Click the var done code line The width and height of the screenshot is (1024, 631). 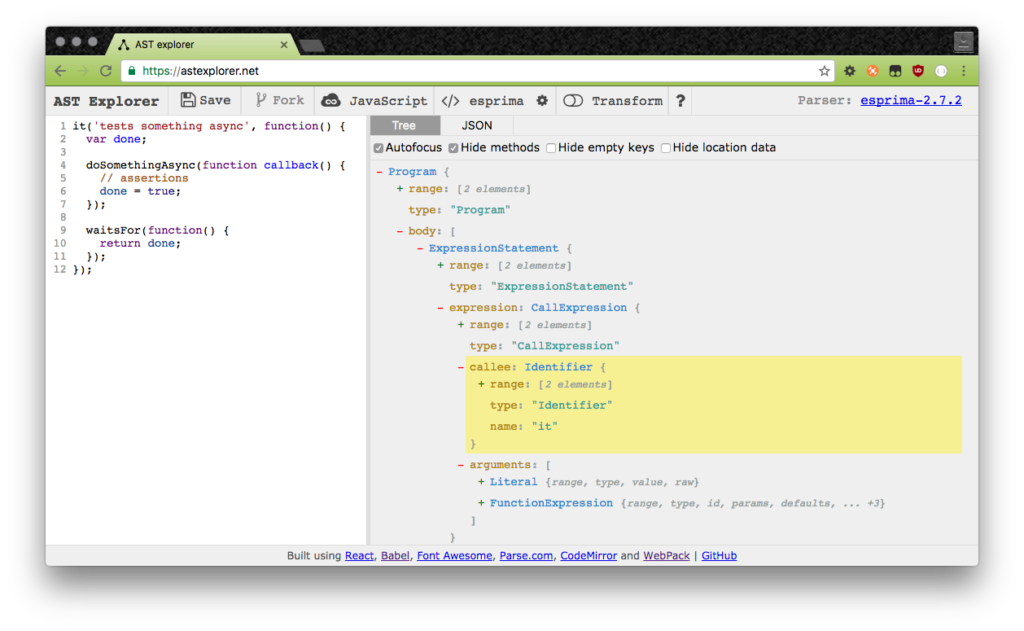click(116, 139)
